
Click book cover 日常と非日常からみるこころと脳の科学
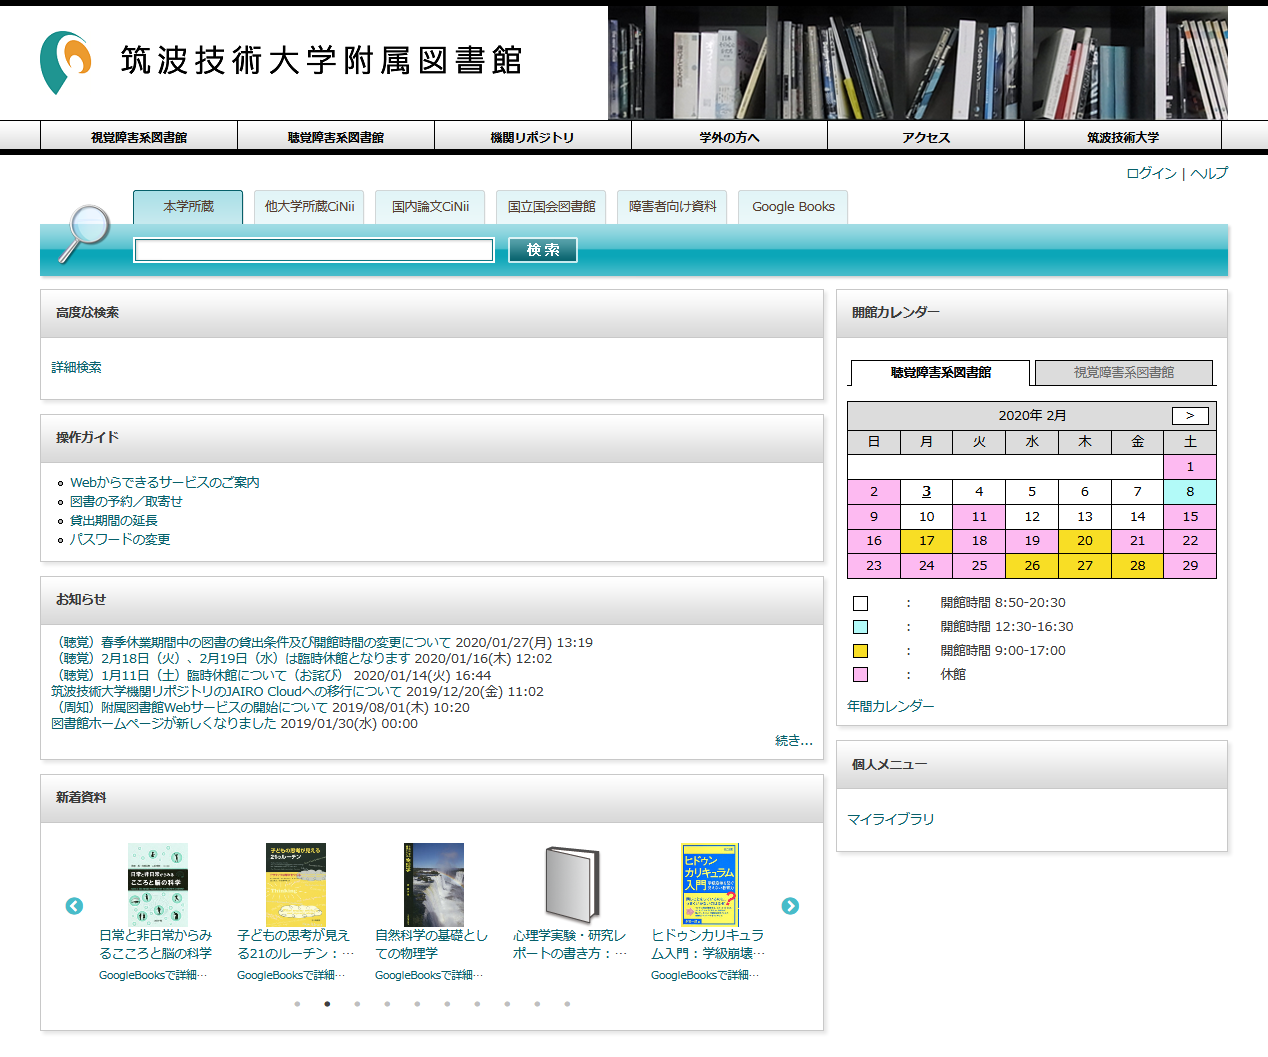pos(157,885)
